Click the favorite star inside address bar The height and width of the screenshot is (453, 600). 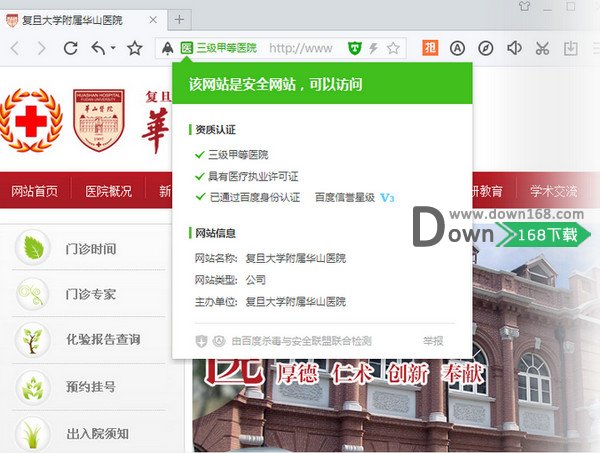point(393,48)
